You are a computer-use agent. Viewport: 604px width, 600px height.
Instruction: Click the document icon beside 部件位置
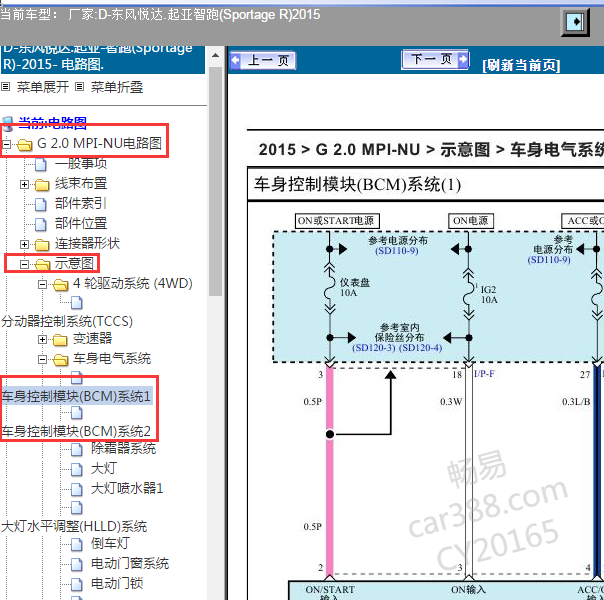41,225
